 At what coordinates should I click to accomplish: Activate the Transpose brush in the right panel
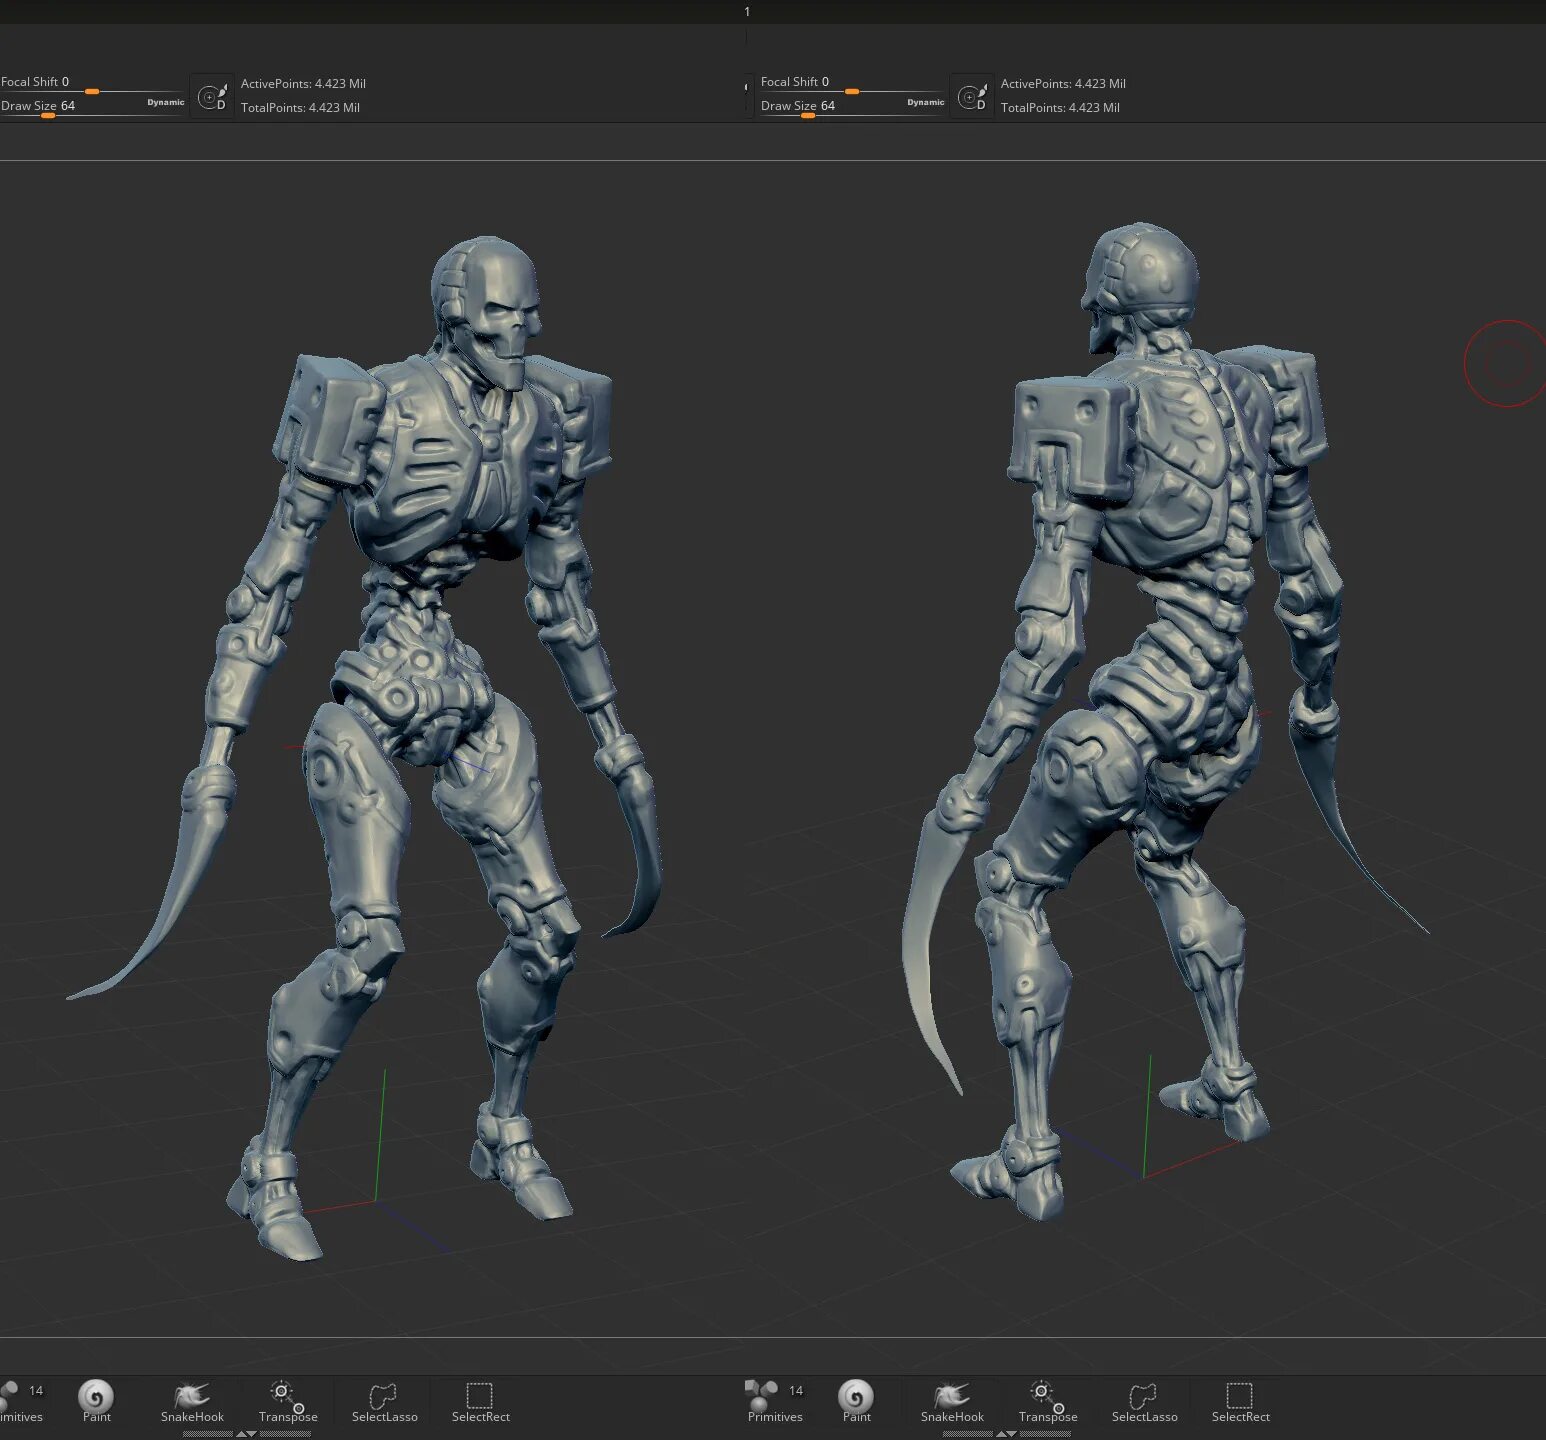[1048, 1401]
